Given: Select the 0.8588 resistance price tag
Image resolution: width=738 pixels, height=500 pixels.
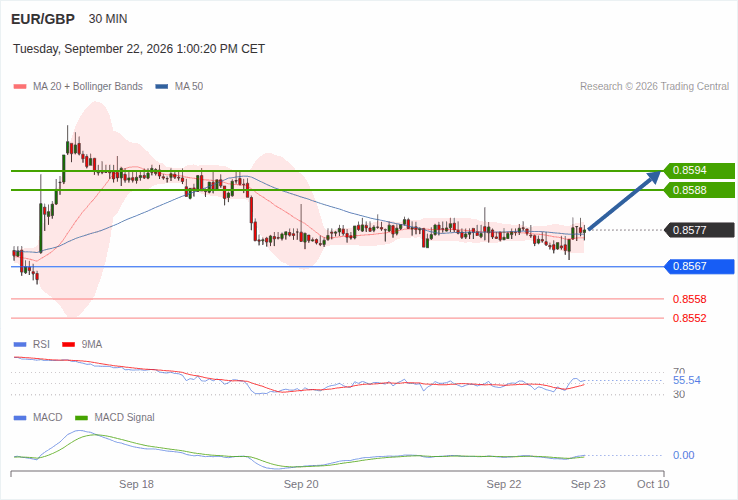Looking at the screenshot, I should point(699,190).
